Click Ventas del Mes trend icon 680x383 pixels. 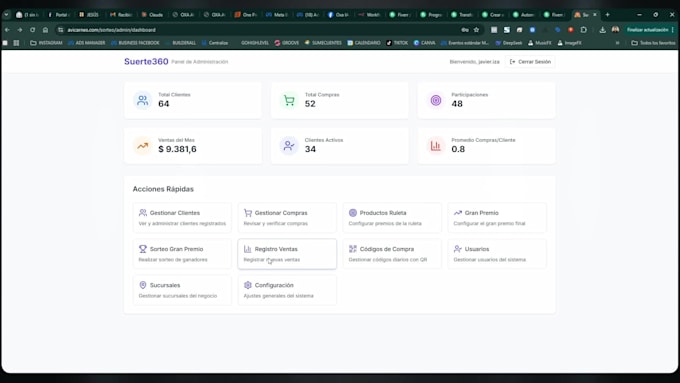(142, 146)
